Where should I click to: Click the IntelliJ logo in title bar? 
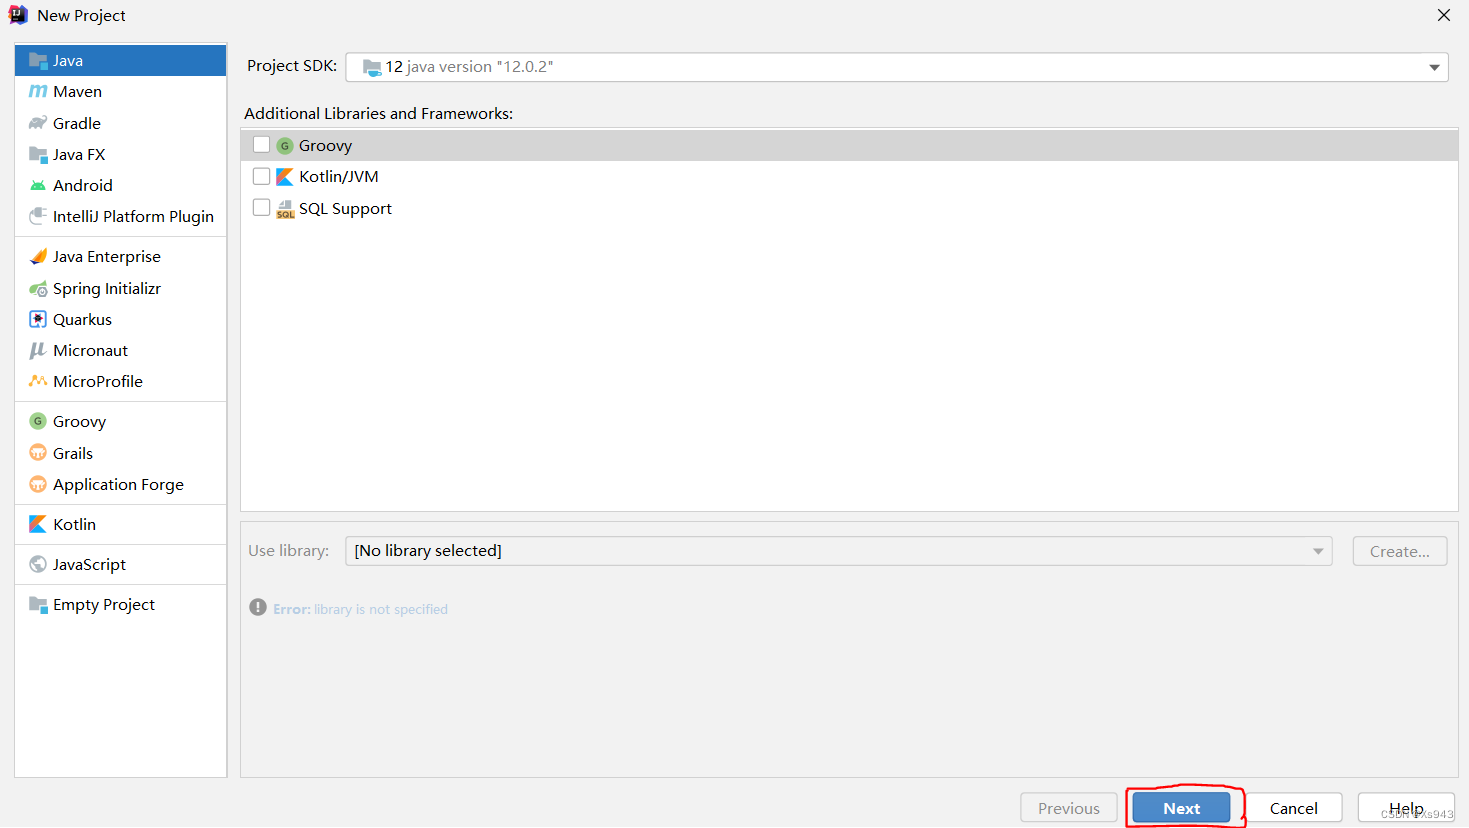click(18, 15)
